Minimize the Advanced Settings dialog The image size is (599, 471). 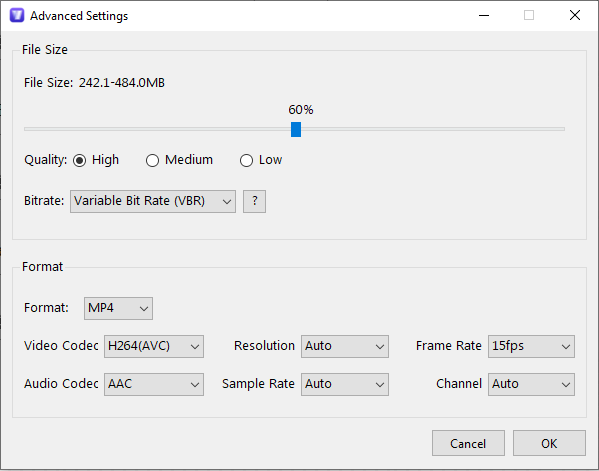(484, 15)
